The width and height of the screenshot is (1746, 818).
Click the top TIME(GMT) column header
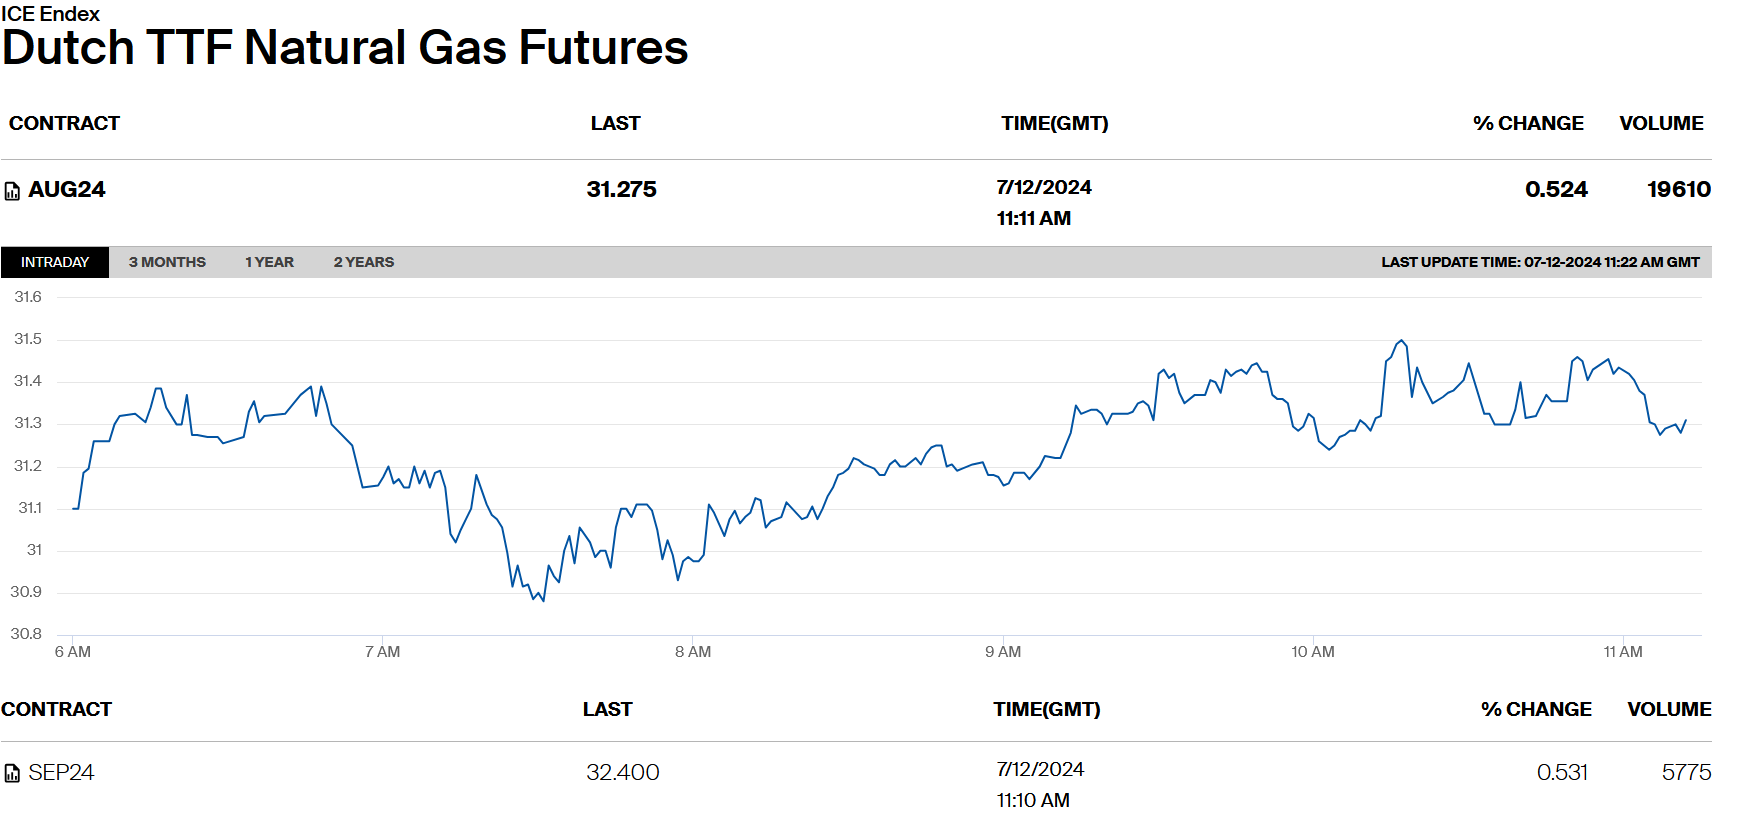[x=1054, y=123]
